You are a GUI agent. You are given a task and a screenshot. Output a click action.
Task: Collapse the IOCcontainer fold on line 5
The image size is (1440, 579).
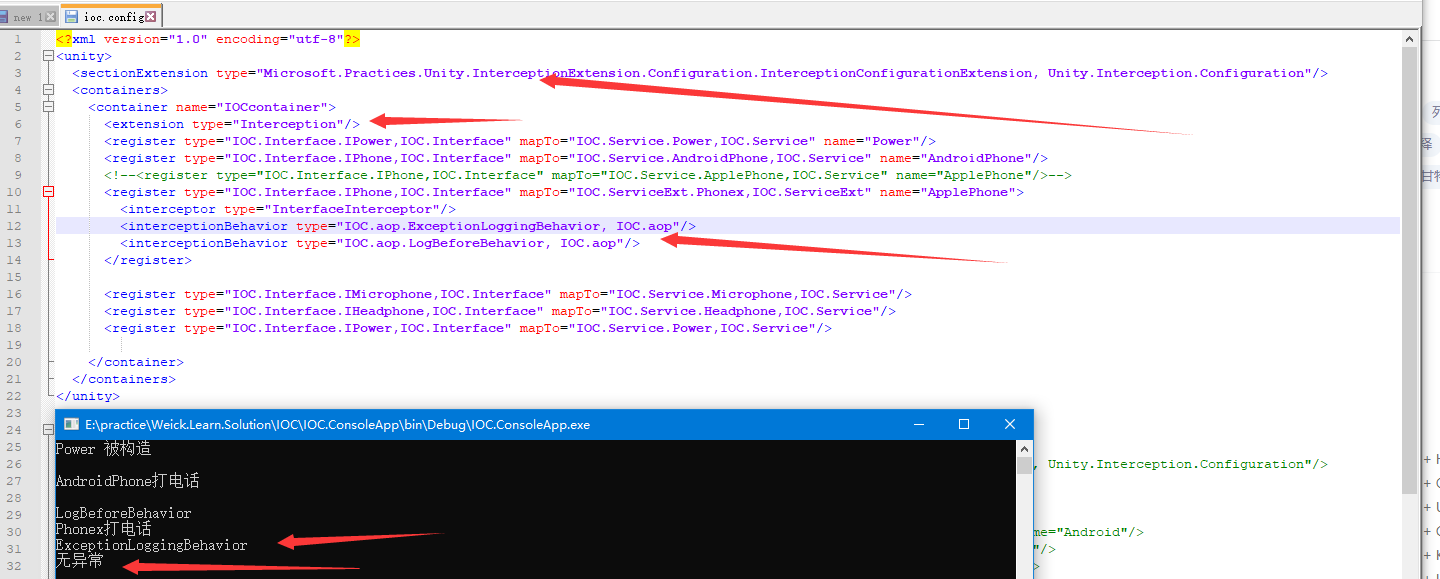48,106
